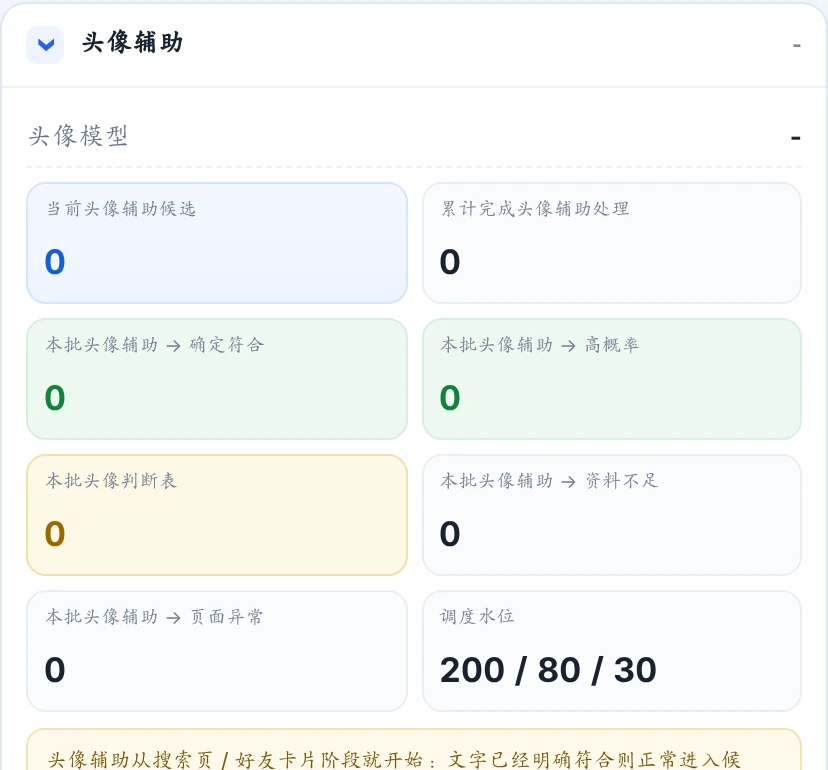
Task: Click the 头像模型 section heading
Action: (x=78, y=136)
